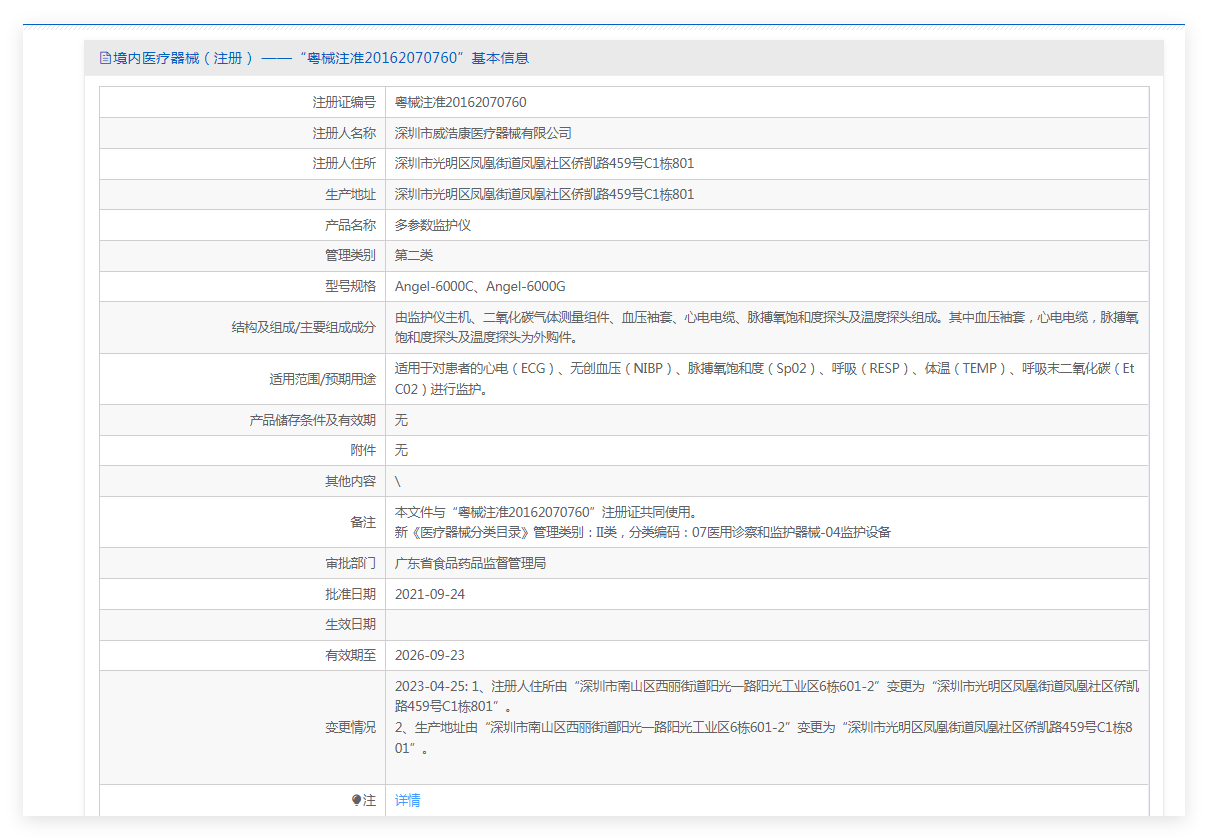Click expiry date 2026-09-23
Viewport: 1208px width, 839px height.
coord(430,655)
